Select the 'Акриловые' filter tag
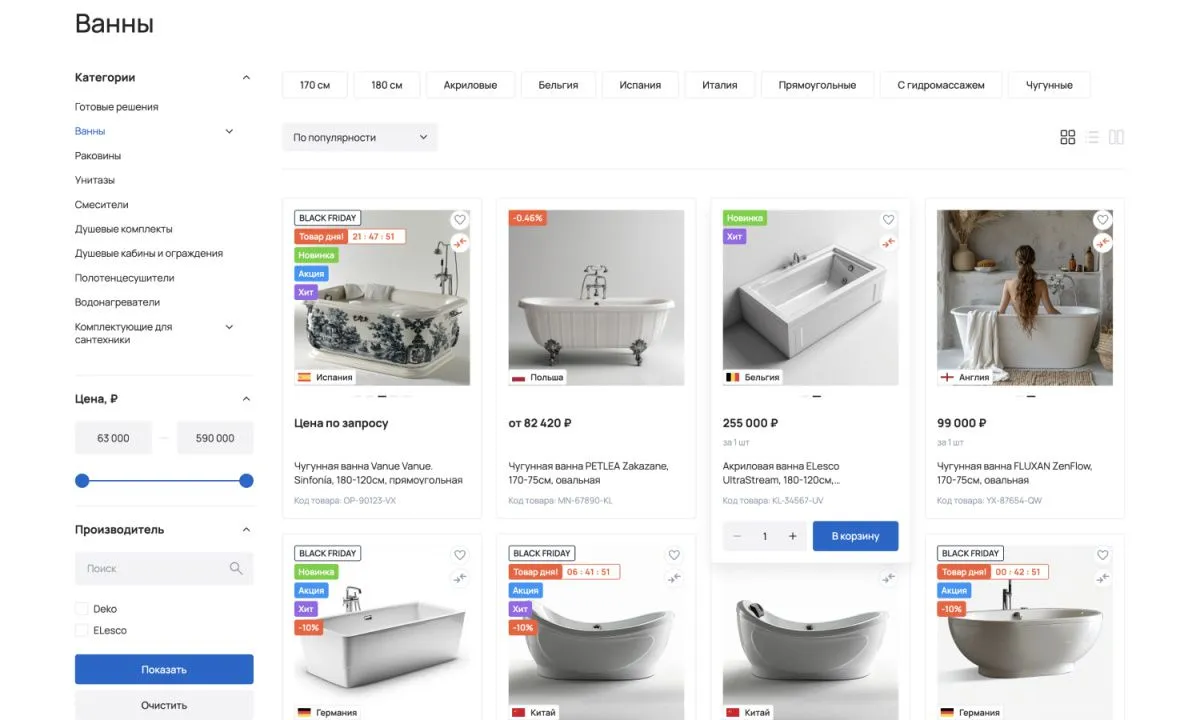Viewport: 1200px width, 720px height. [x=470, y=85]
